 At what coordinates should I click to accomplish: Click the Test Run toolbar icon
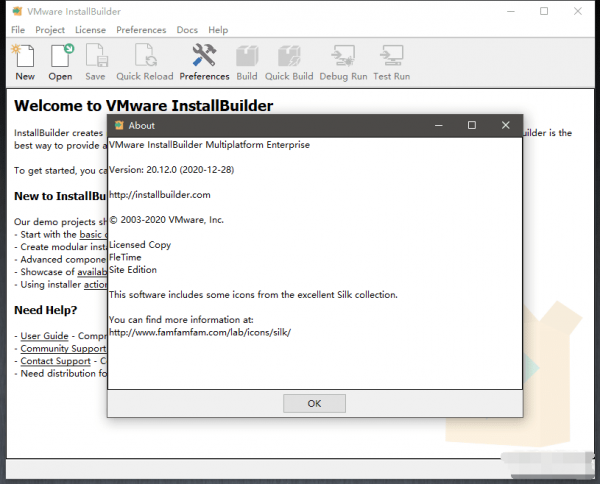click(x=391, y=60)
